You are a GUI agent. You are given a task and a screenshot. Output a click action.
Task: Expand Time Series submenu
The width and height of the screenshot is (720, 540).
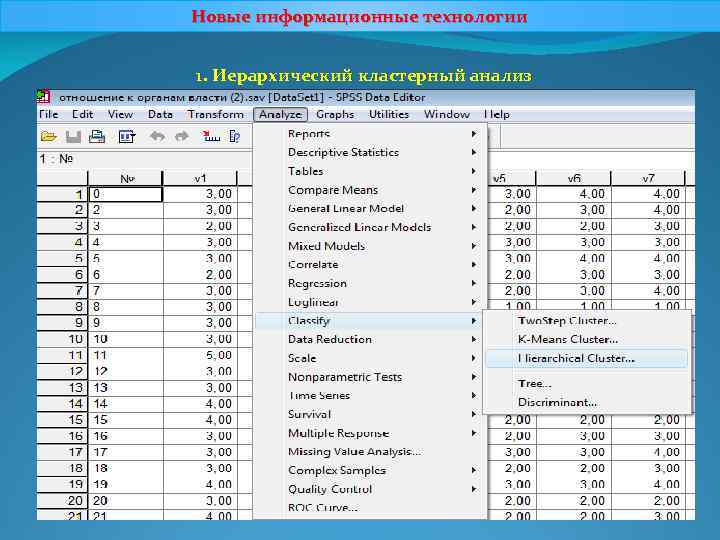click(x=370, y=395)
